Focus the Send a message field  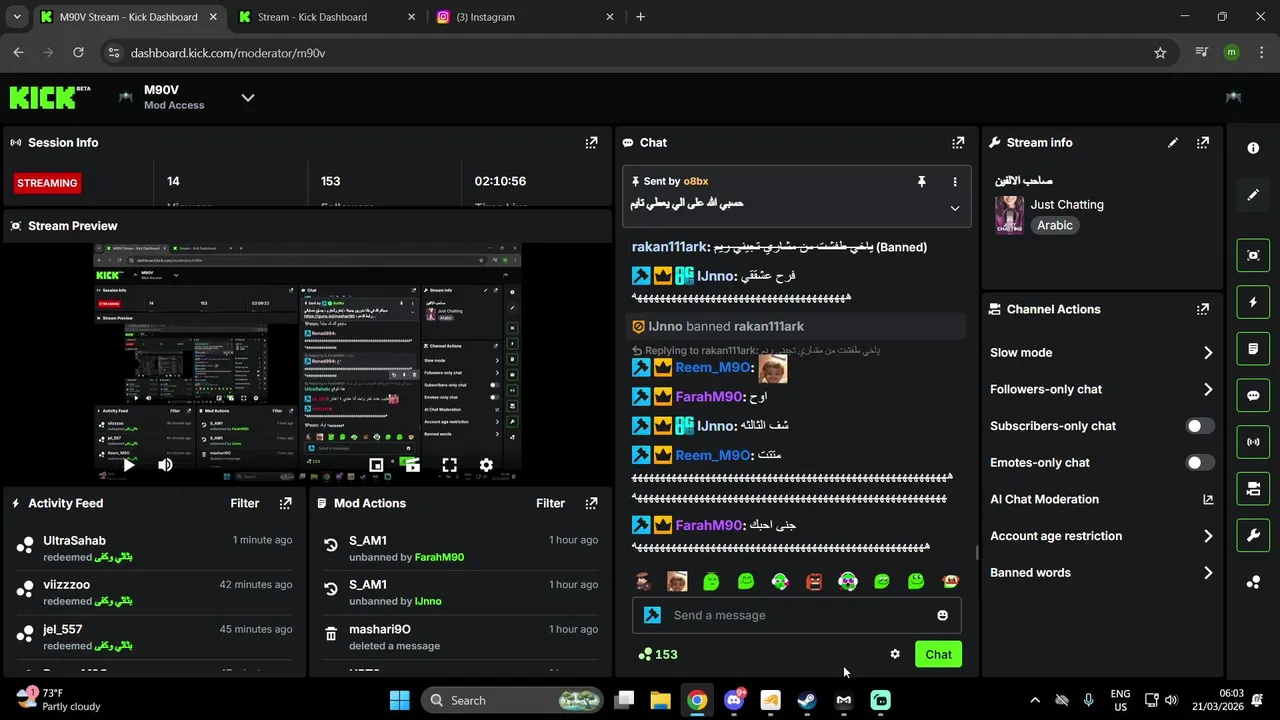click(797, 615)
